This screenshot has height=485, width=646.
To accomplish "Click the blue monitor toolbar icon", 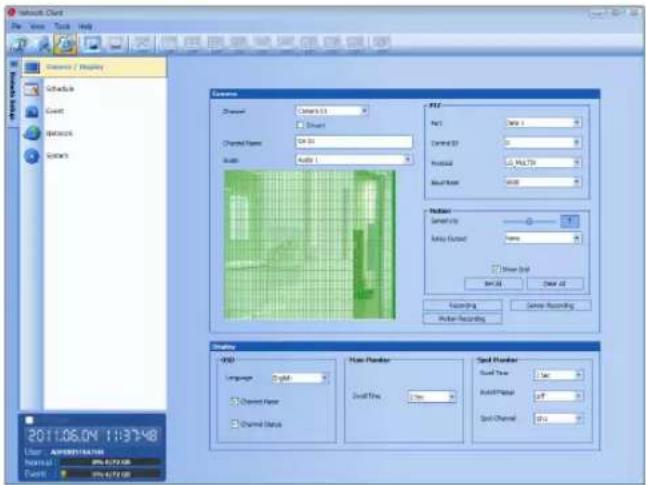I will [91, 44].
